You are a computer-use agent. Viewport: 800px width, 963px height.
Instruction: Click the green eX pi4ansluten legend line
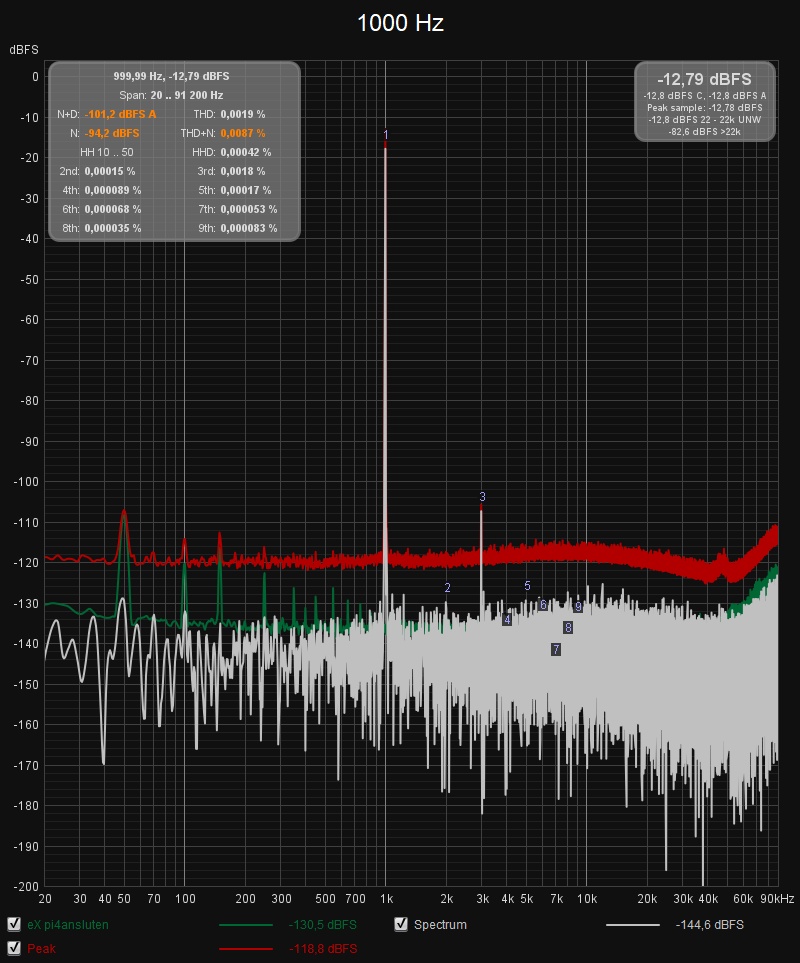pos(246,925)
